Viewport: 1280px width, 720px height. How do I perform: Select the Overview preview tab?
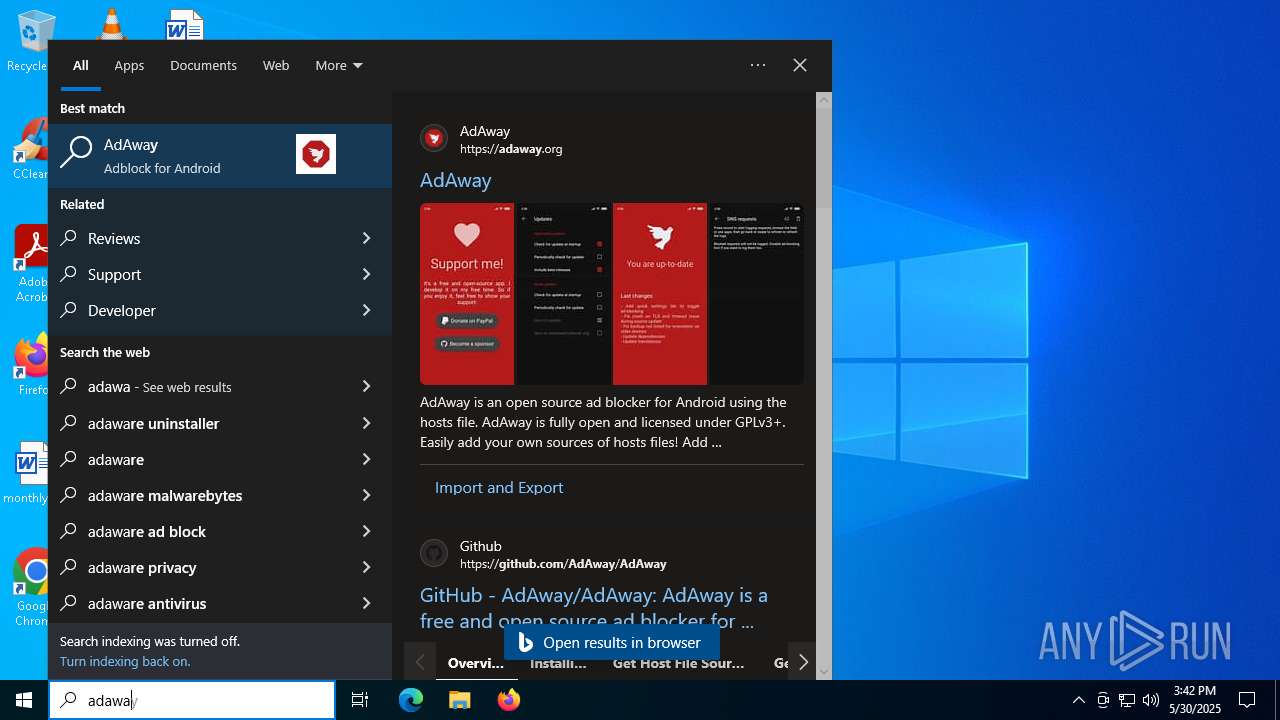tap(476, 663)
